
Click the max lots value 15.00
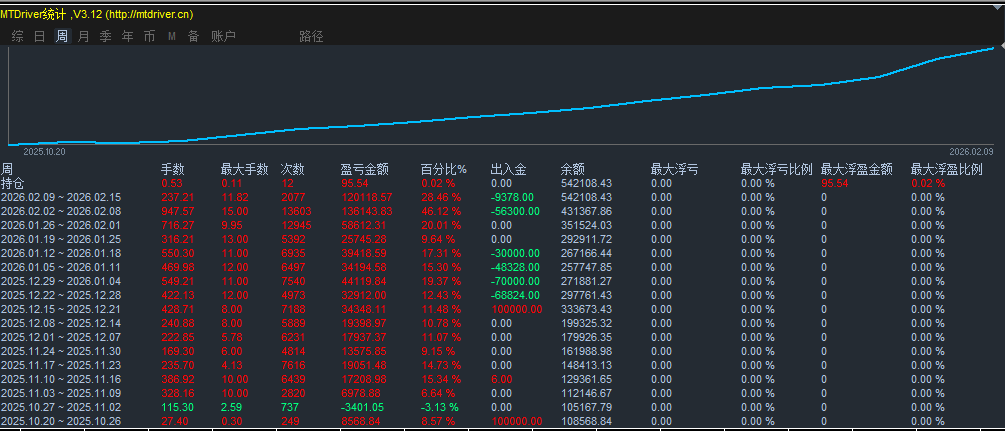[x=235, y=211]
